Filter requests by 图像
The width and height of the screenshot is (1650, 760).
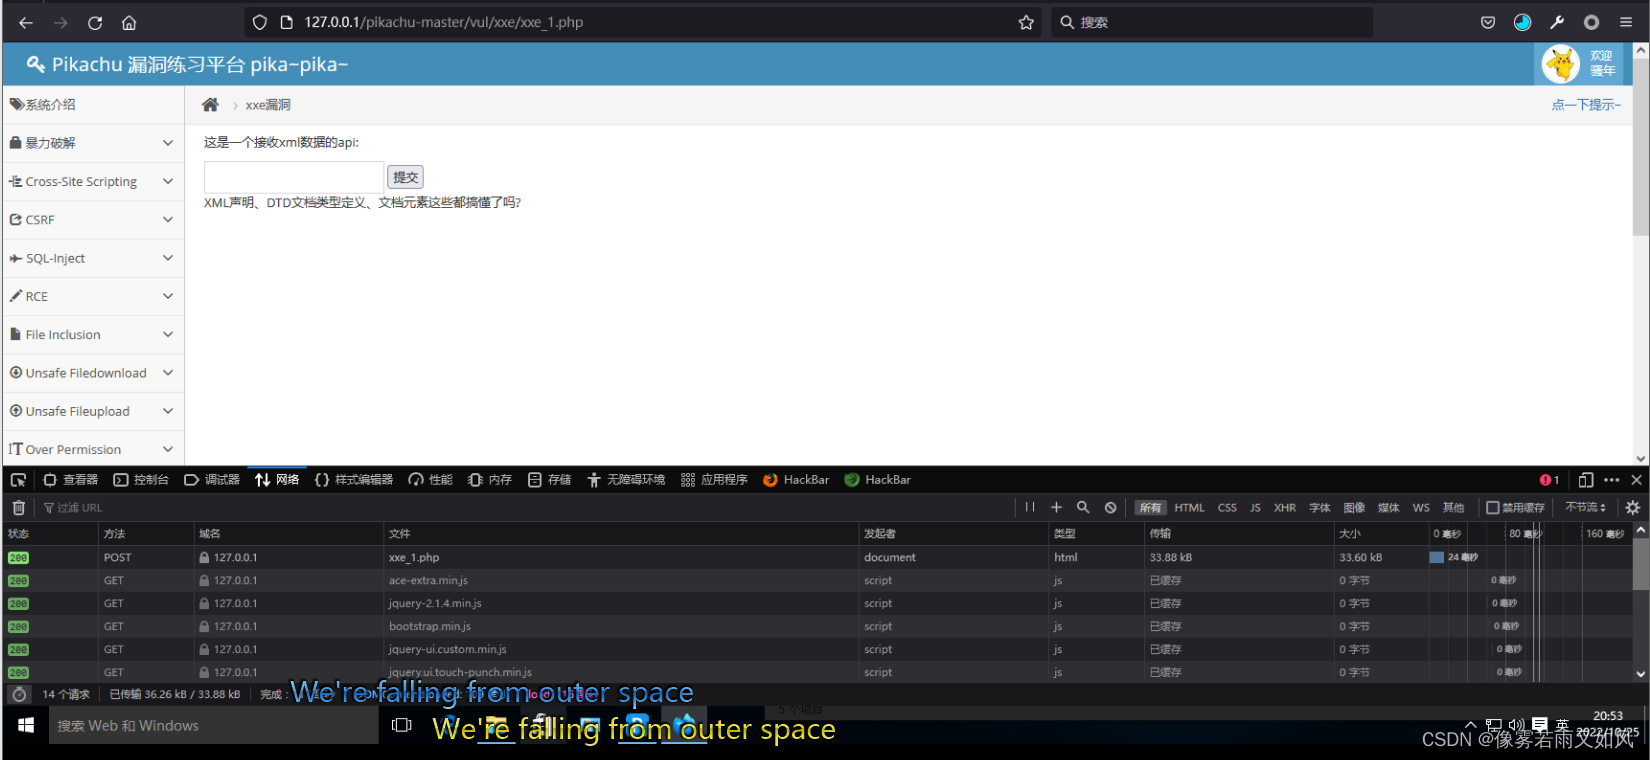pos(1354,508)
